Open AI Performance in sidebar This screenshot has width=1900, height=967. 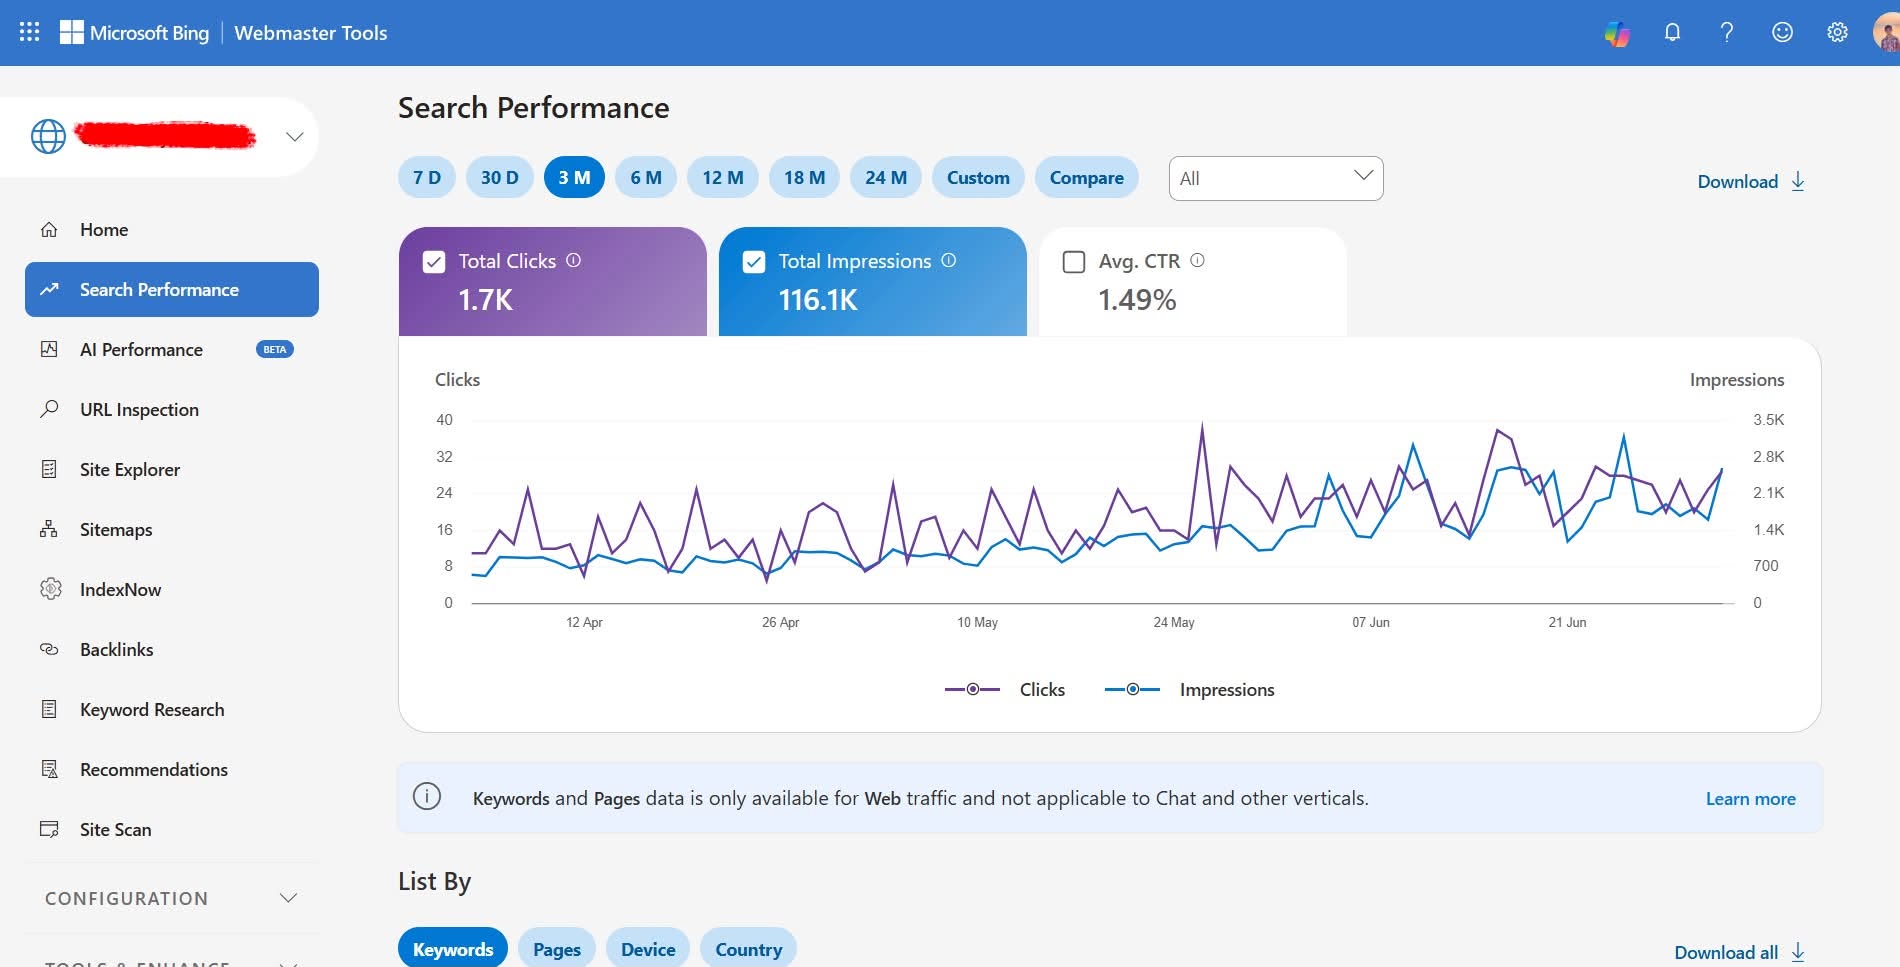[x=172, y=349]
